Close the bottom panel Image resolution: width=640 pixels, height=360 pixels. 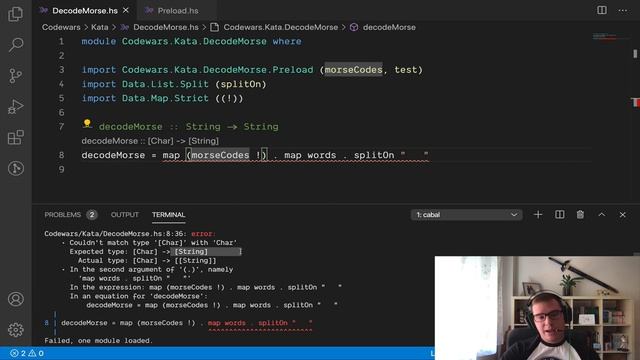coord(622,215)
